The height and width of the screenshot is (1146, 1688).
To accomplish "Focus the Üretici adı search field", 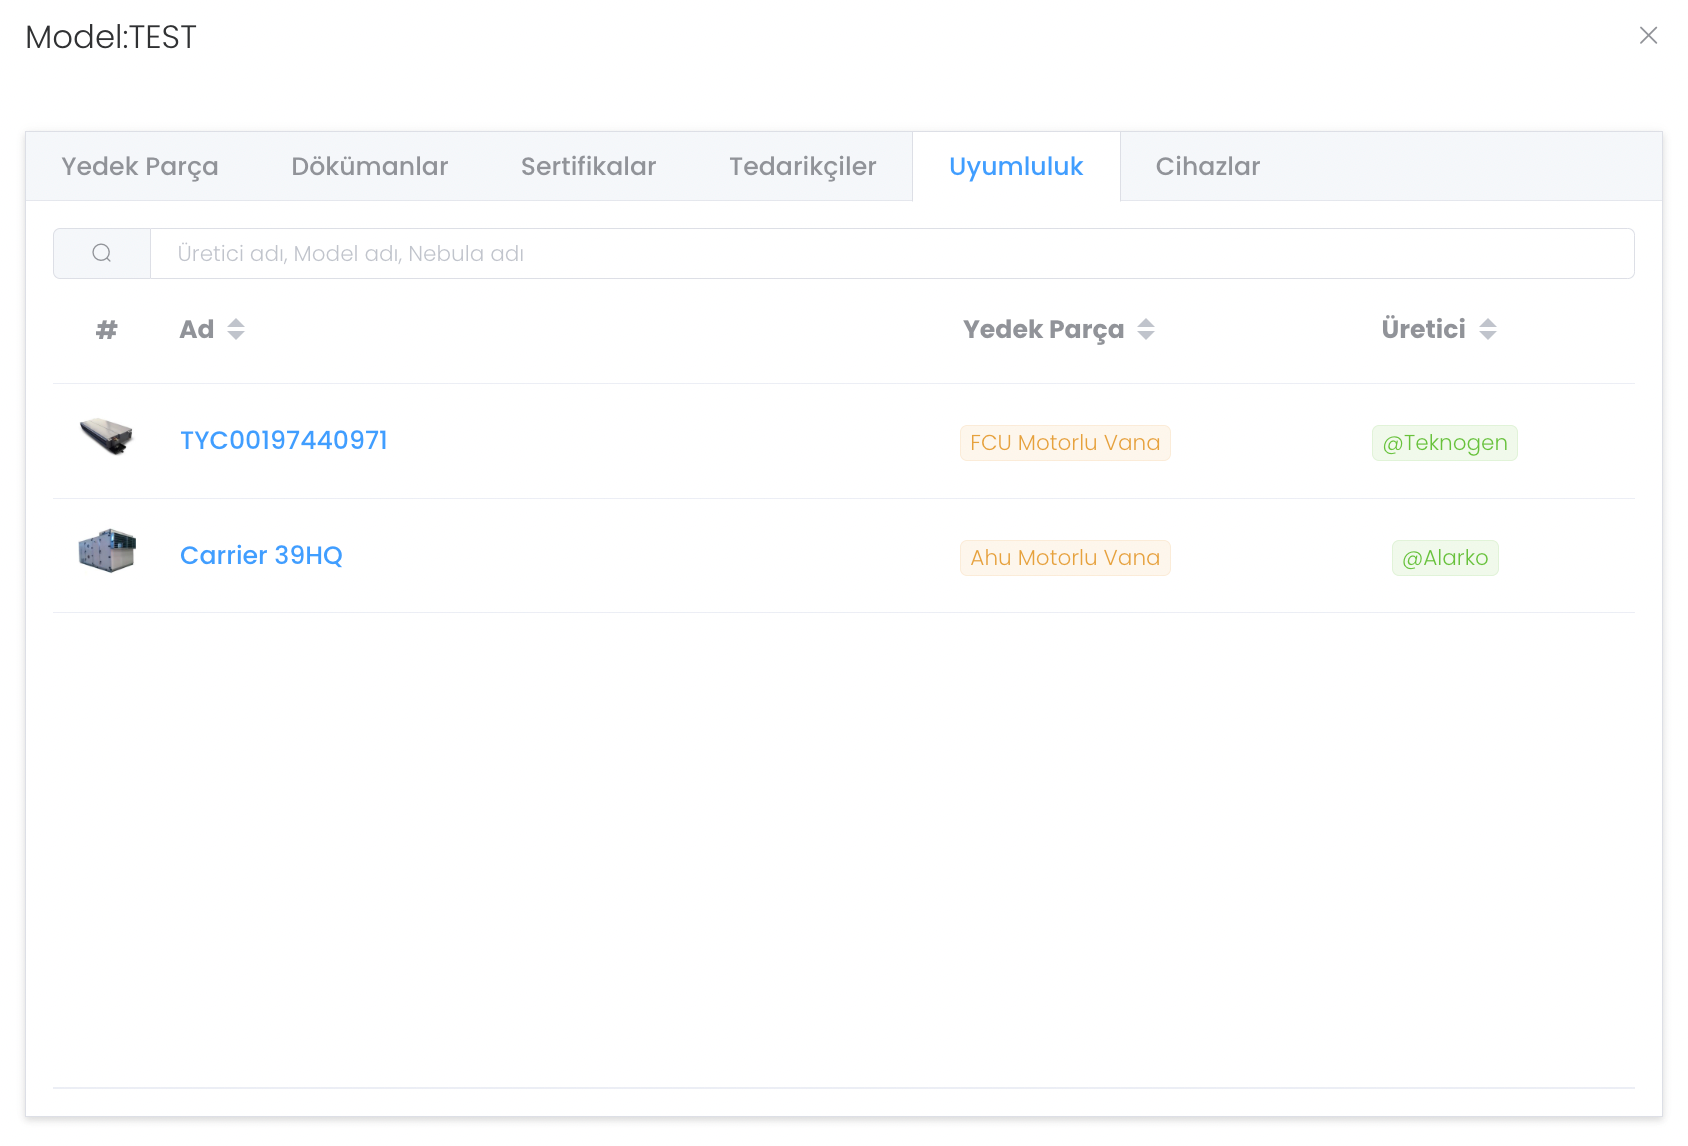I will click(890, 254).
